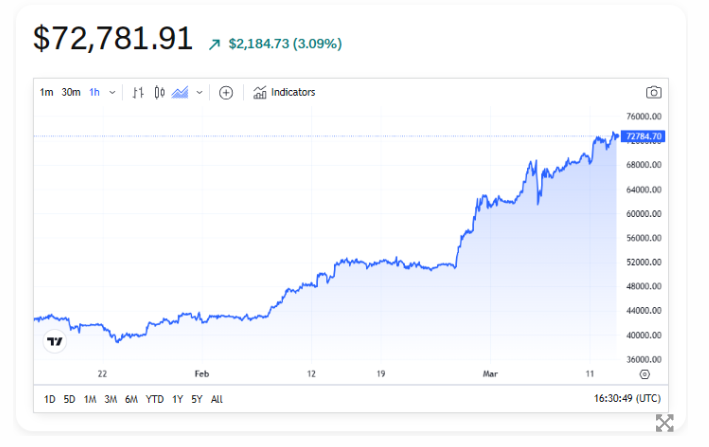
Task: Set interval to 1m
Action: pos(46,93)
